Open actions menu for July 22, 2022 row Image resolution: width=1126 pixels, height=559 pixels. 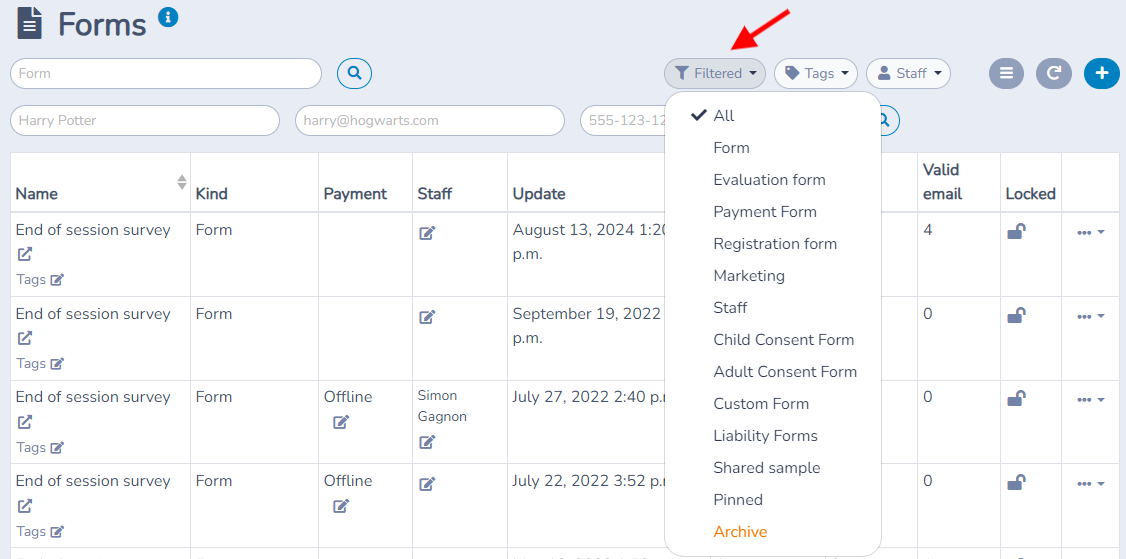(x=1091, y=484)
